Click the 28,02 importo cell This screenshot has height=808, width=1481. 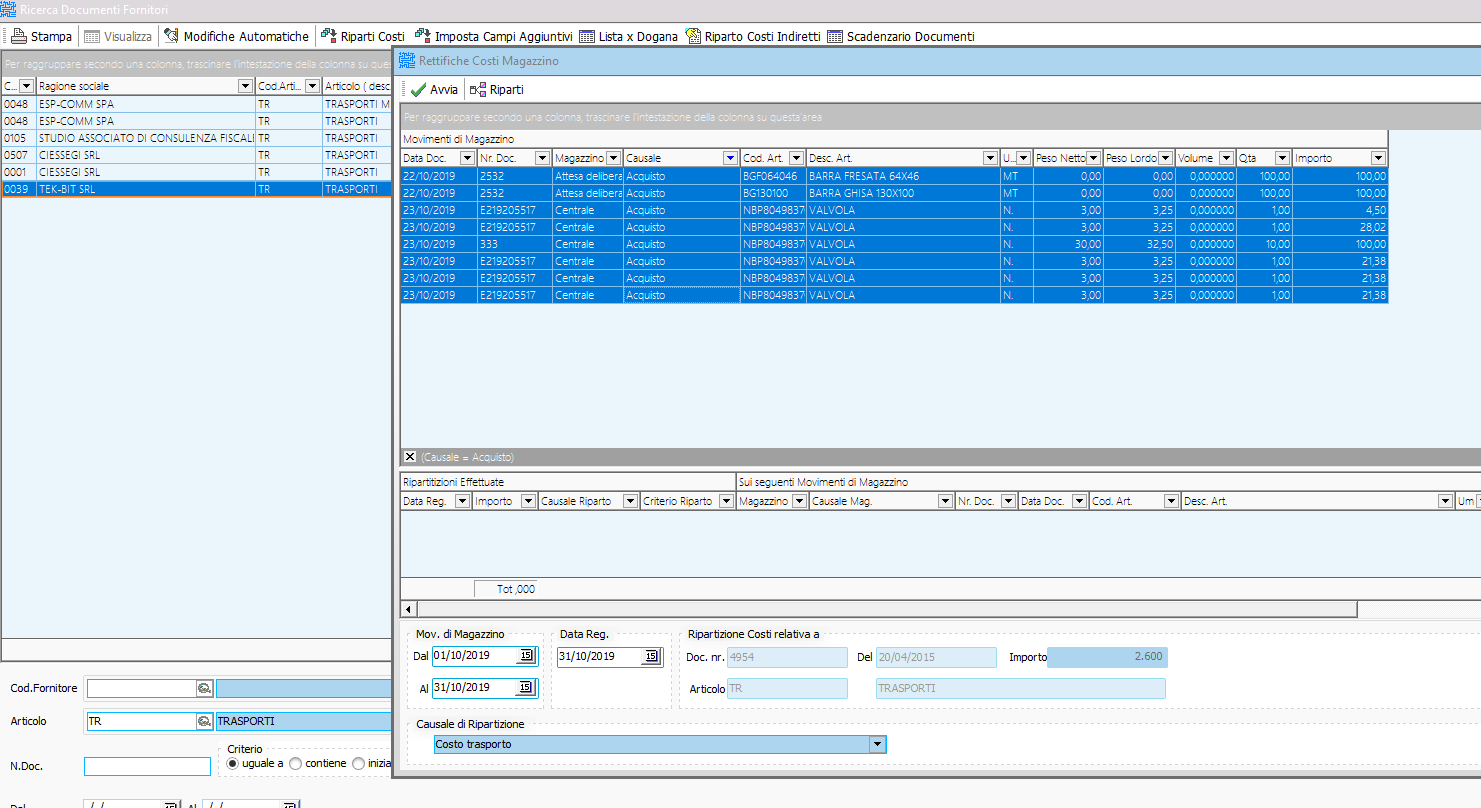[1340, 227]
